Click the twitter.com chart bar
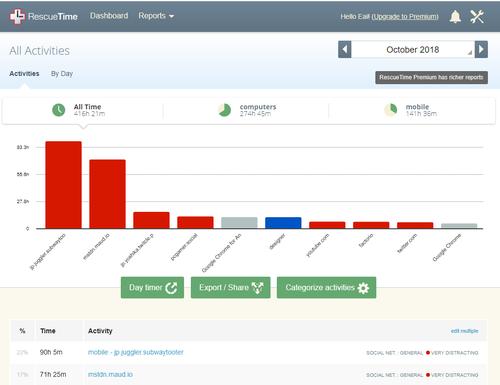This screenshot has height=385, width=500. tap(415, 225)
